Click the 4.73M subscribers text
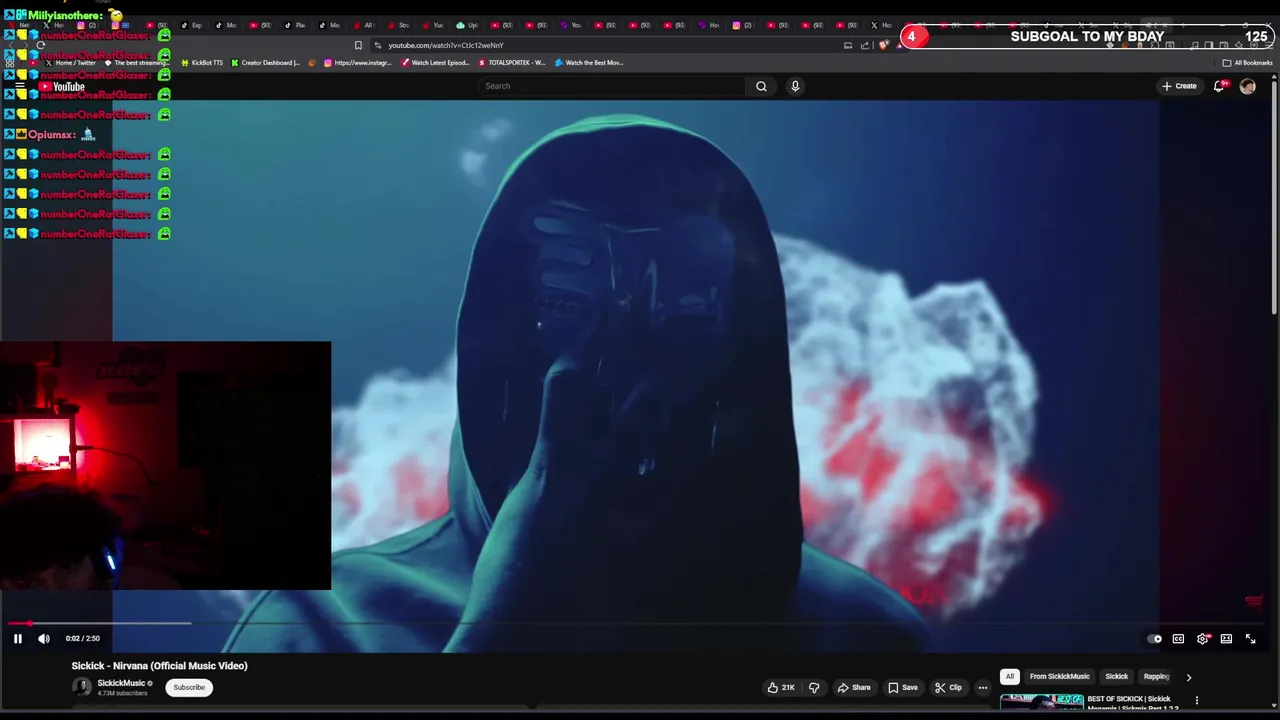Image resolution: width=1280 pixels, height=720 pixels. (122, 693)
